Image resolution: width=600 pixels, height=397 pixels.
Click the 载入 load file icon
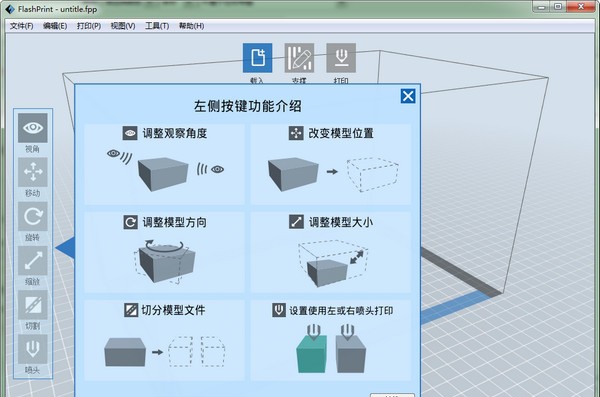point(258,58)
